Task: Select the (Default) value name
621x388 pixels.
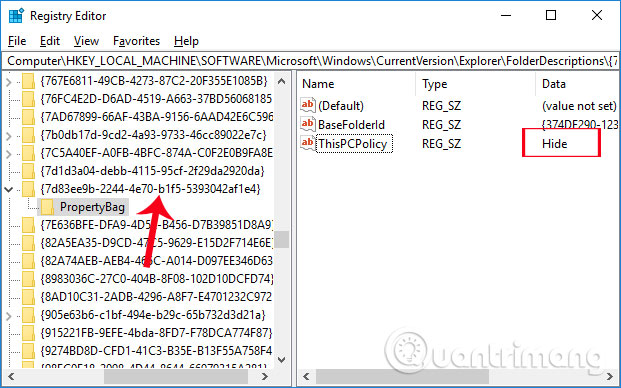Action: tap(341, 106)
